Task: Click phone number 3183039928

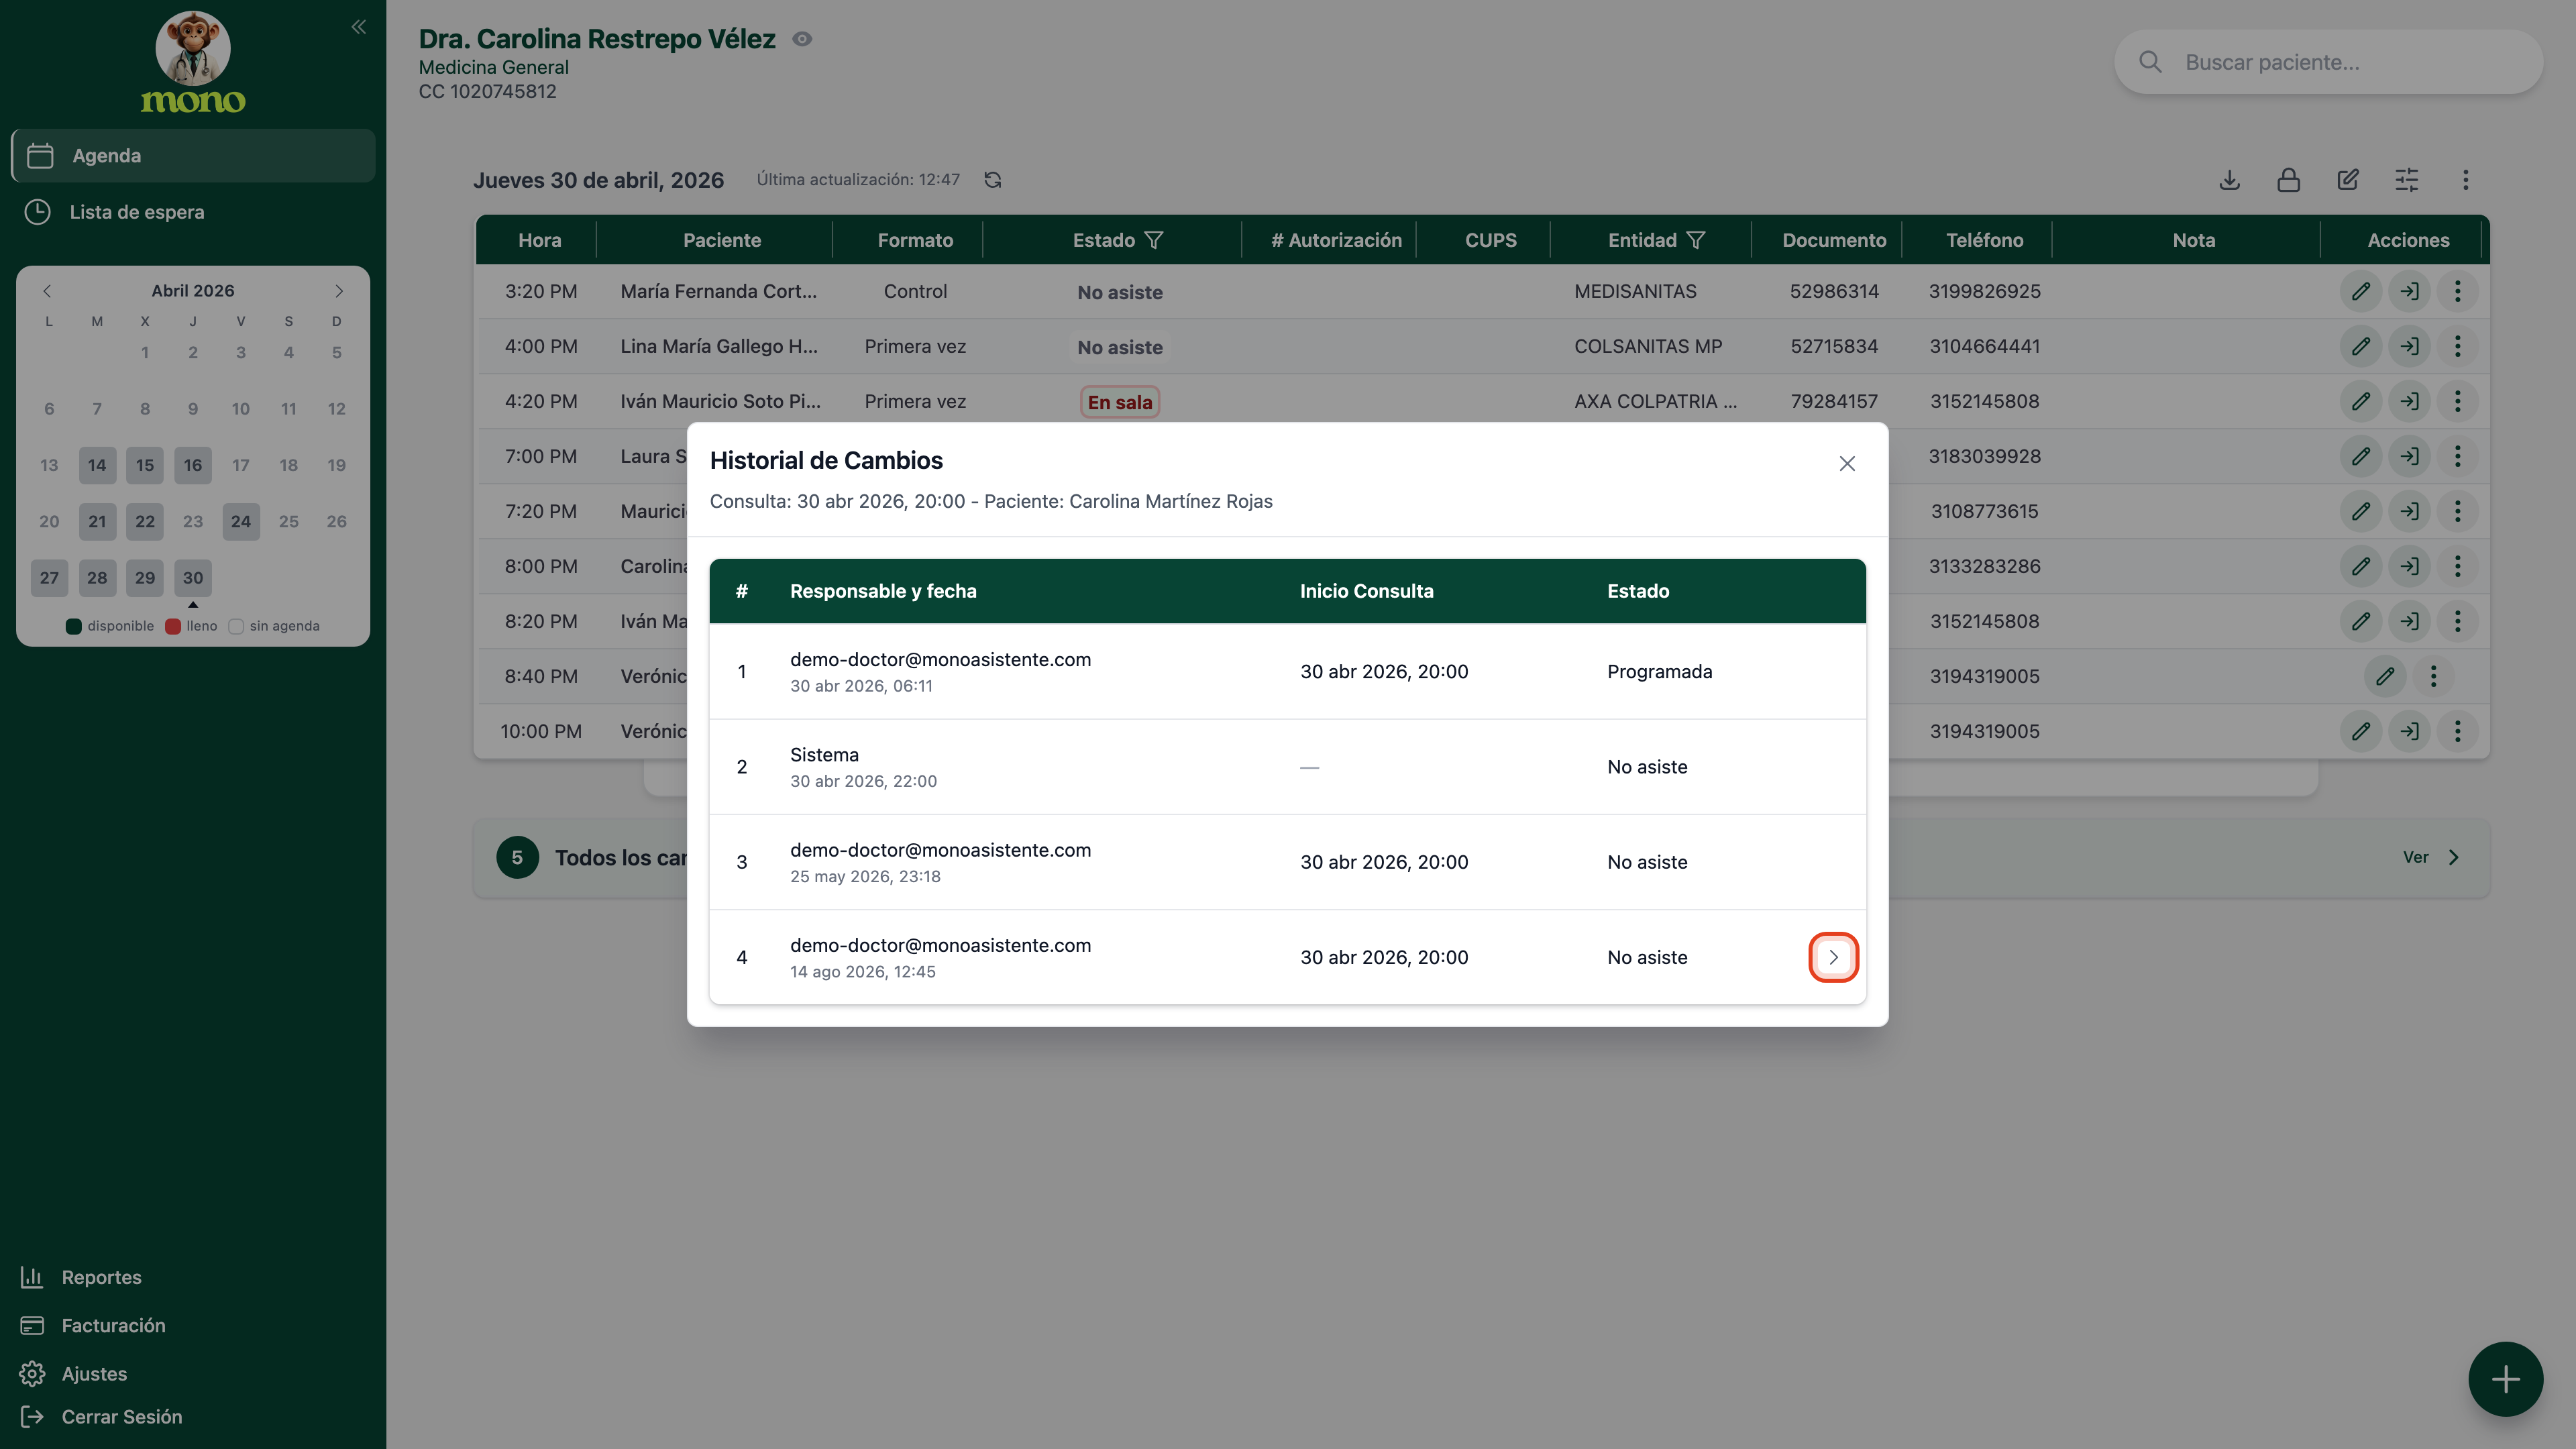Action: 1984,457
